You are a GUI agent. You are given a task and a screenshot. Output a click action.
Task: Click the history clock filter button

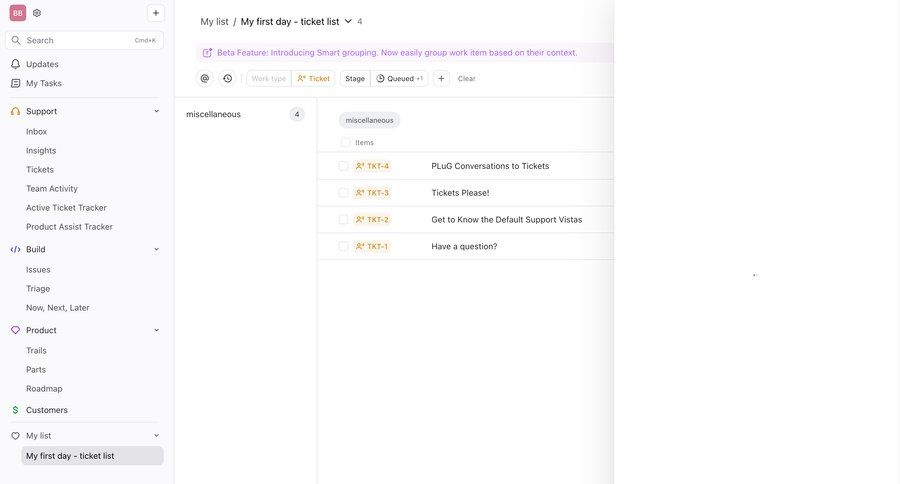tap(228, 79)
